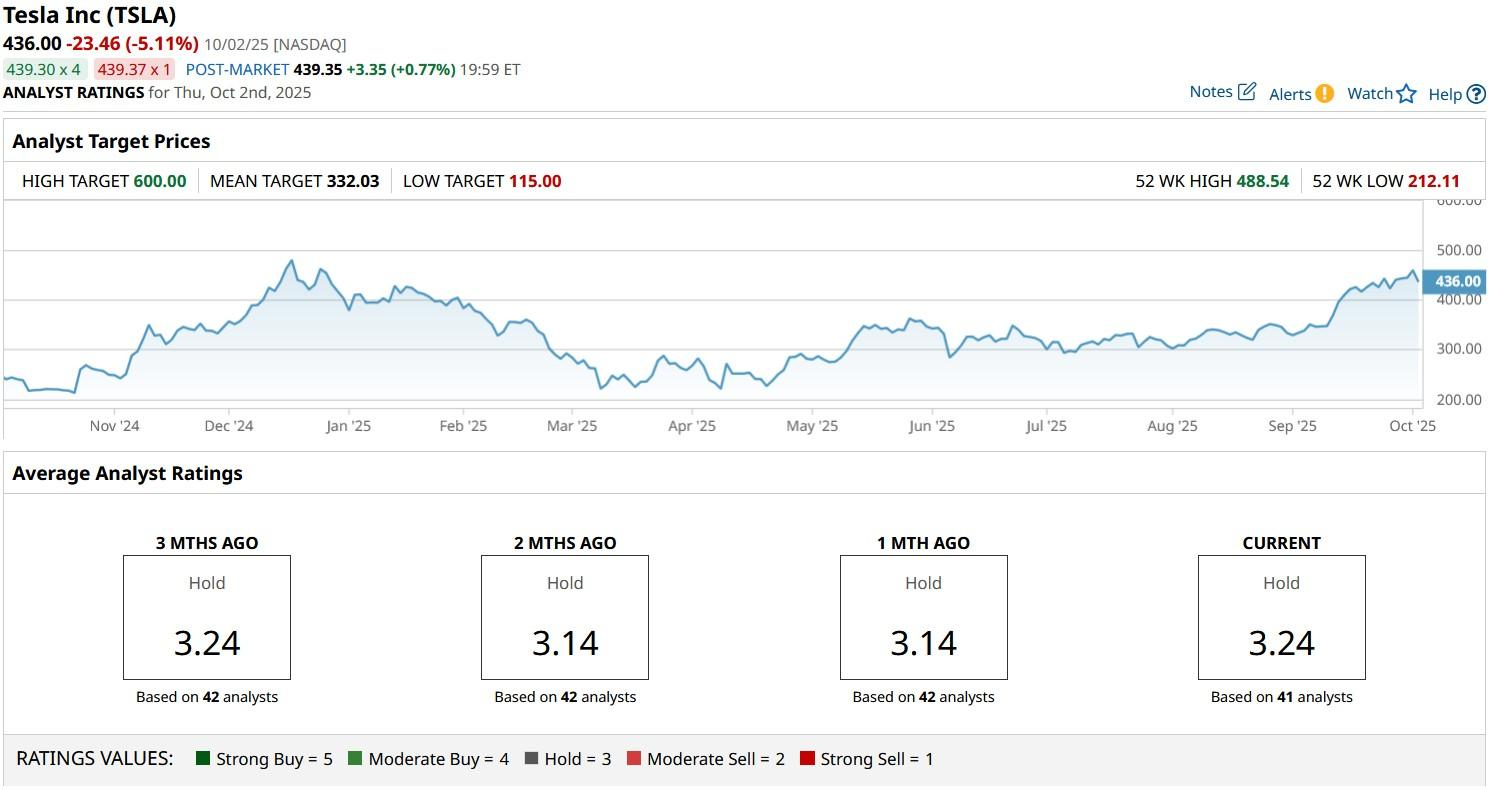Select the gray Hold legend swatch
This screenshot has height=790, width=1491.
[531, 759]
